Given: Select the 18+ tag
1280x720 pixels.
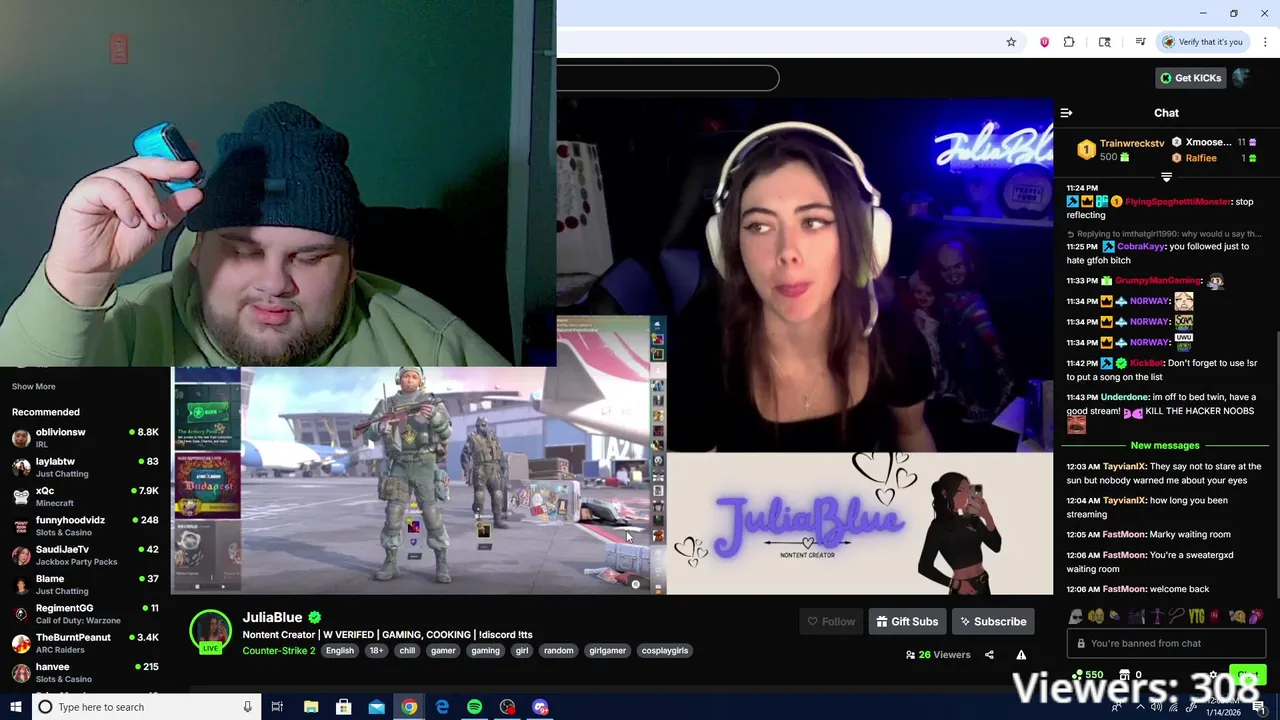Looking at the screenshot, I should pos(376,651).
